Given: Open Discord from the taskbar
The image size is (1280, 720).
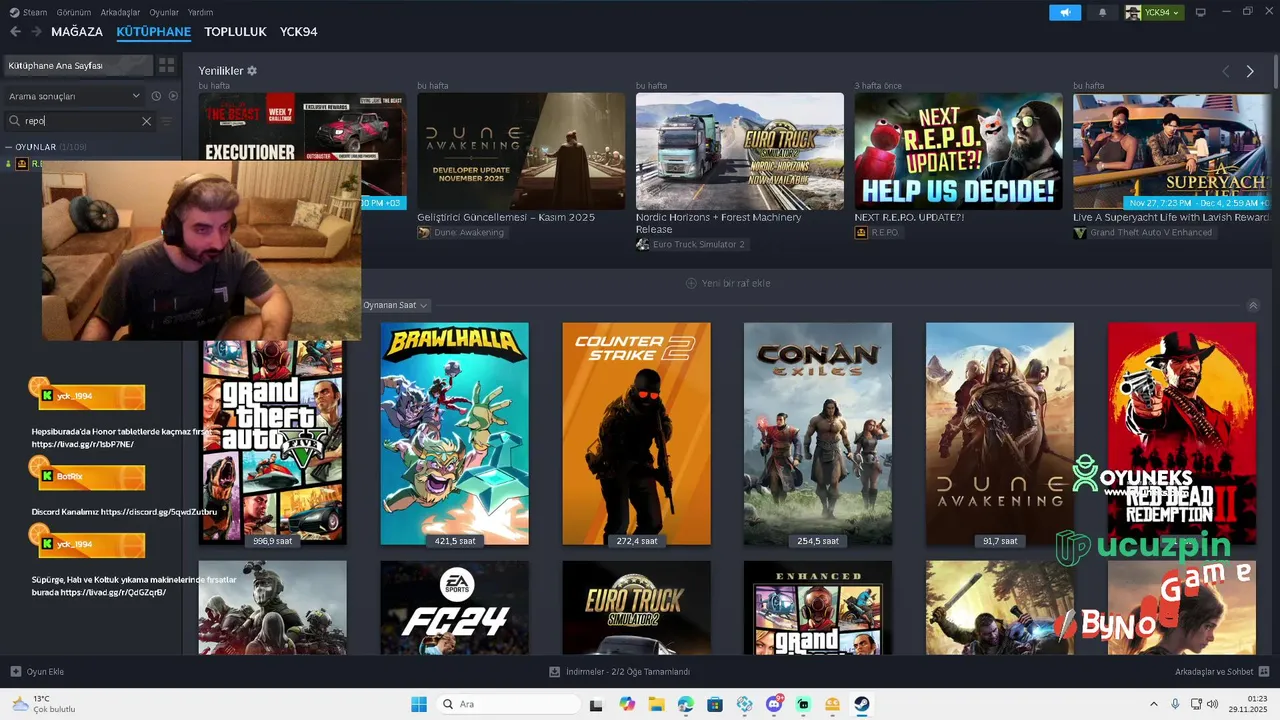Looking at the screenshot, I should (774, 704).
